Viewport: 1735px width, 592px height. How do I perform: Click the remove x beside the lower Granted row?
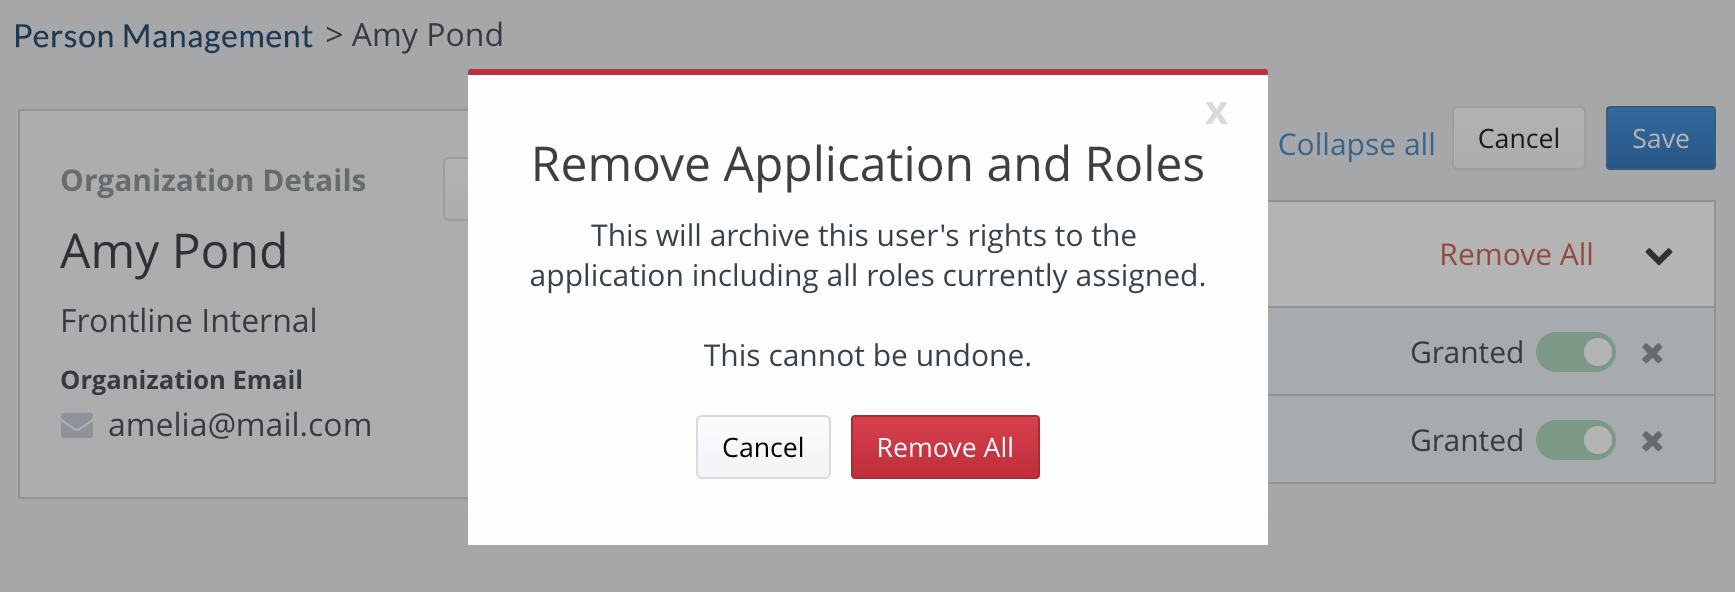pyautogui.click(x=1652, y=441)
